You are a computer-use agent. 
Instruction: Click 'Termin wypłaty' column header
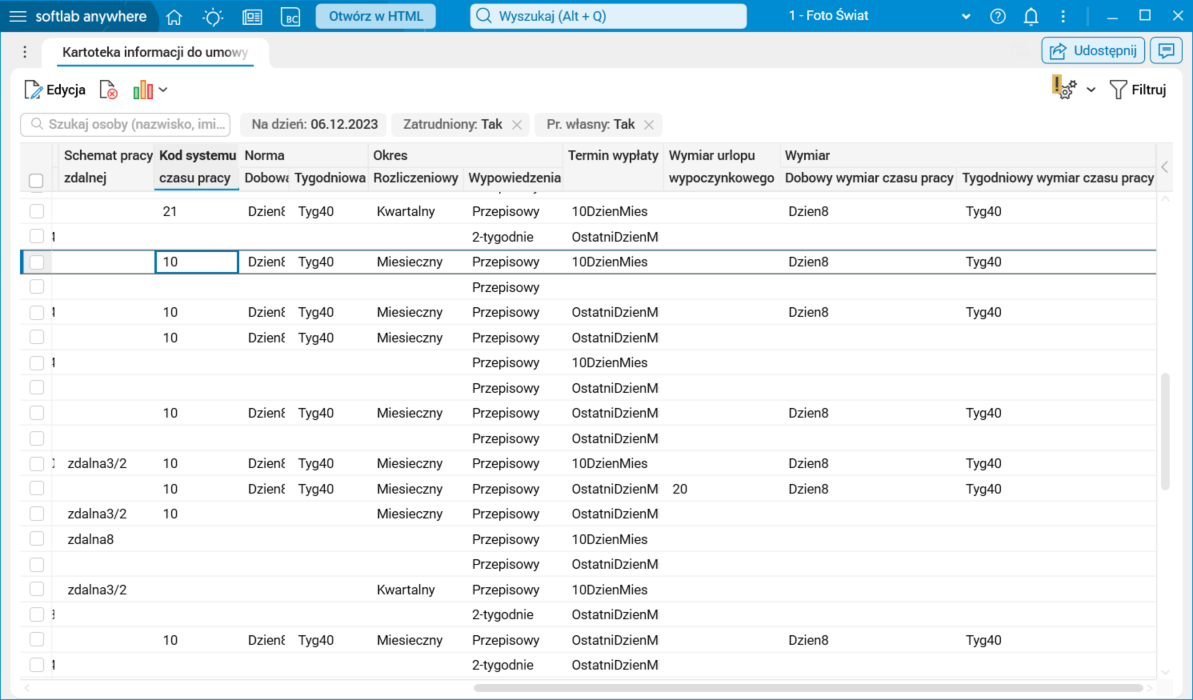coord(612,155)
